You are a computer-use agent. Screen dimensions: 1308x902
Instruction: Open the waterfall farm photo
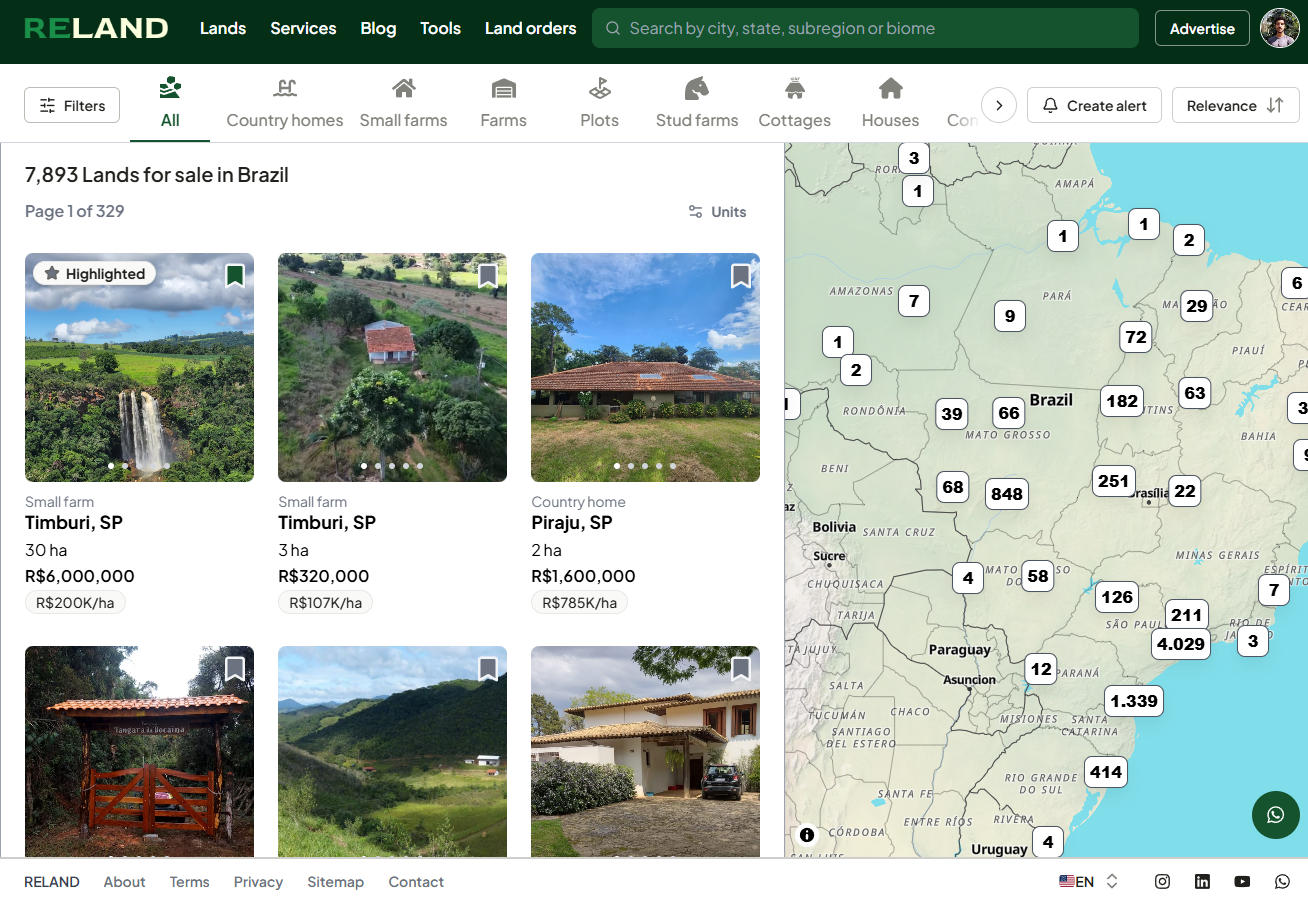point(139,367)
